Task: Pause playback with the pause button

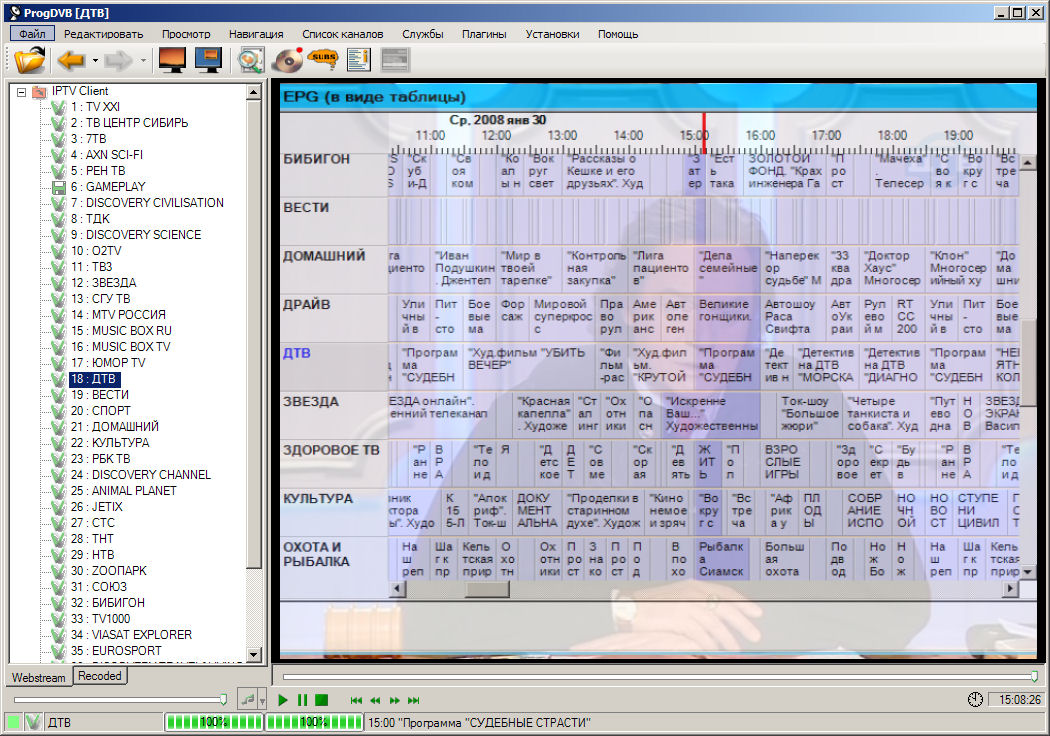Action: pyautogui.click(x=303, y=701)
